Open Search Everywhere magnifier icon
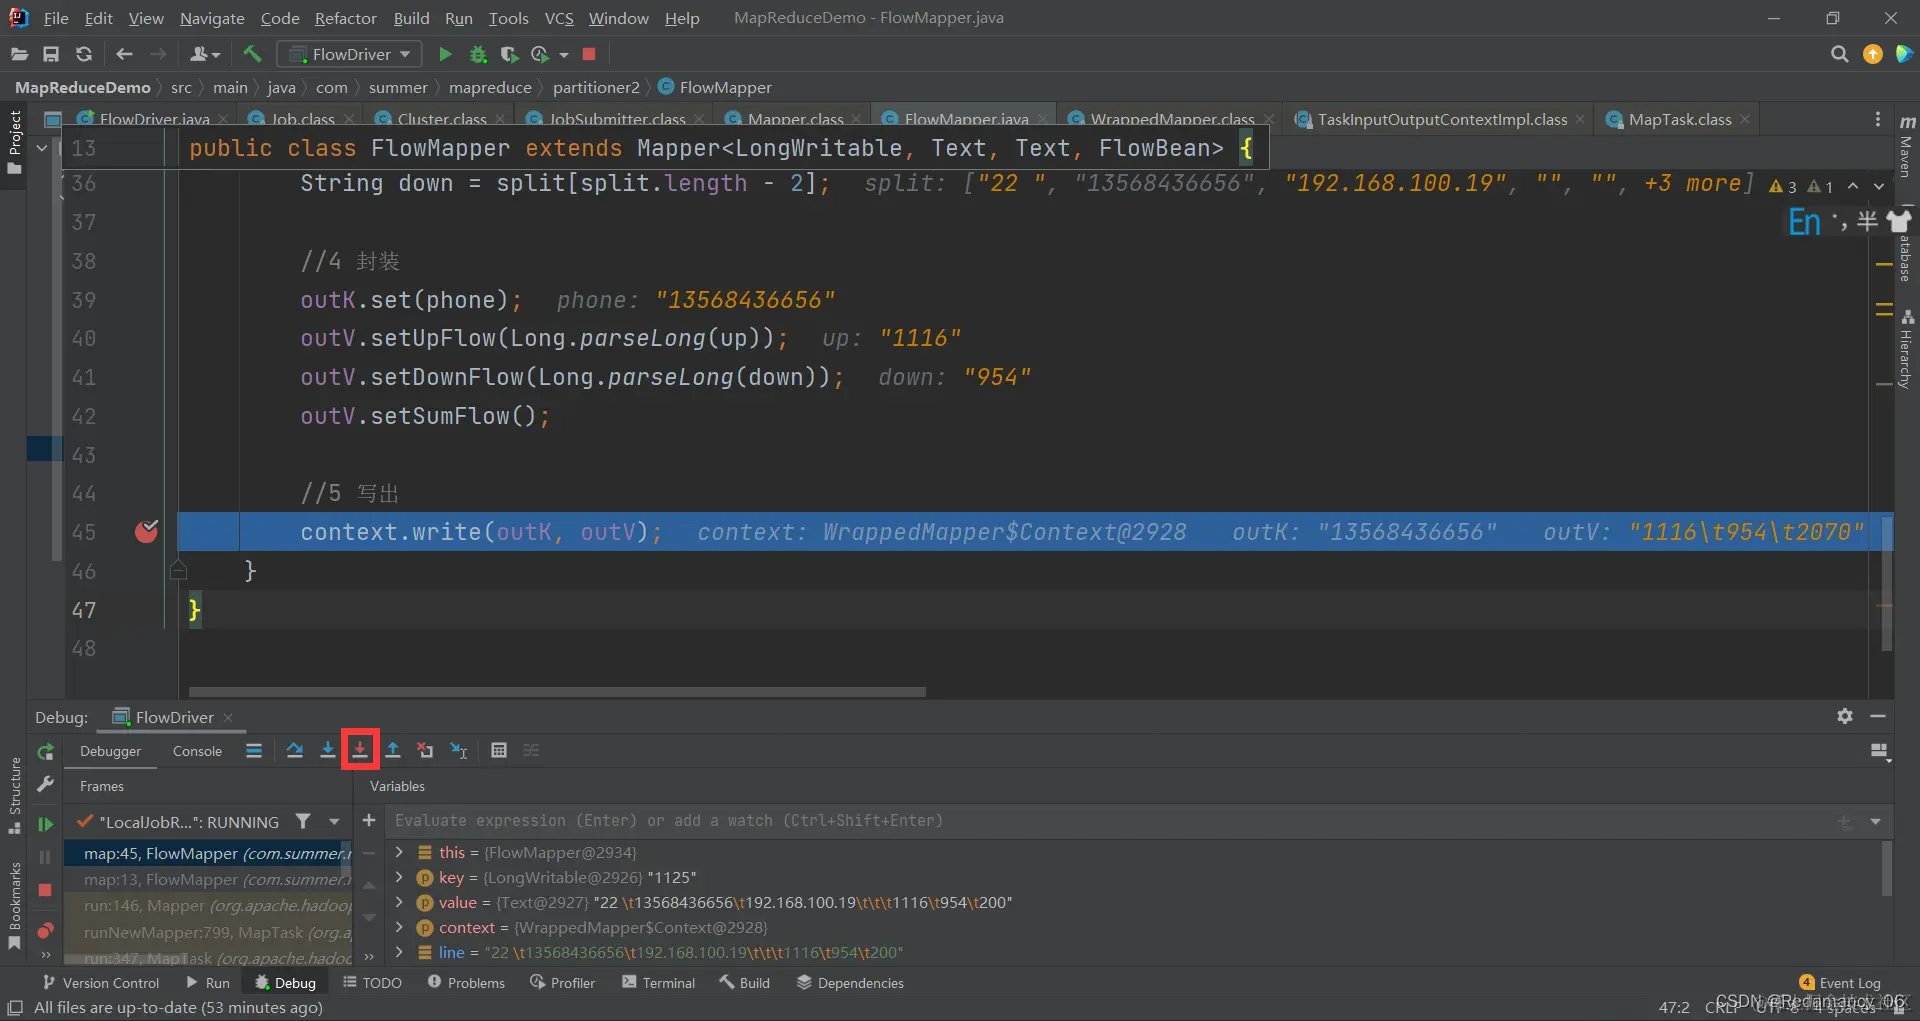The width and height of the screenshot is (1920, 1021). click(x=1839, y=54)
